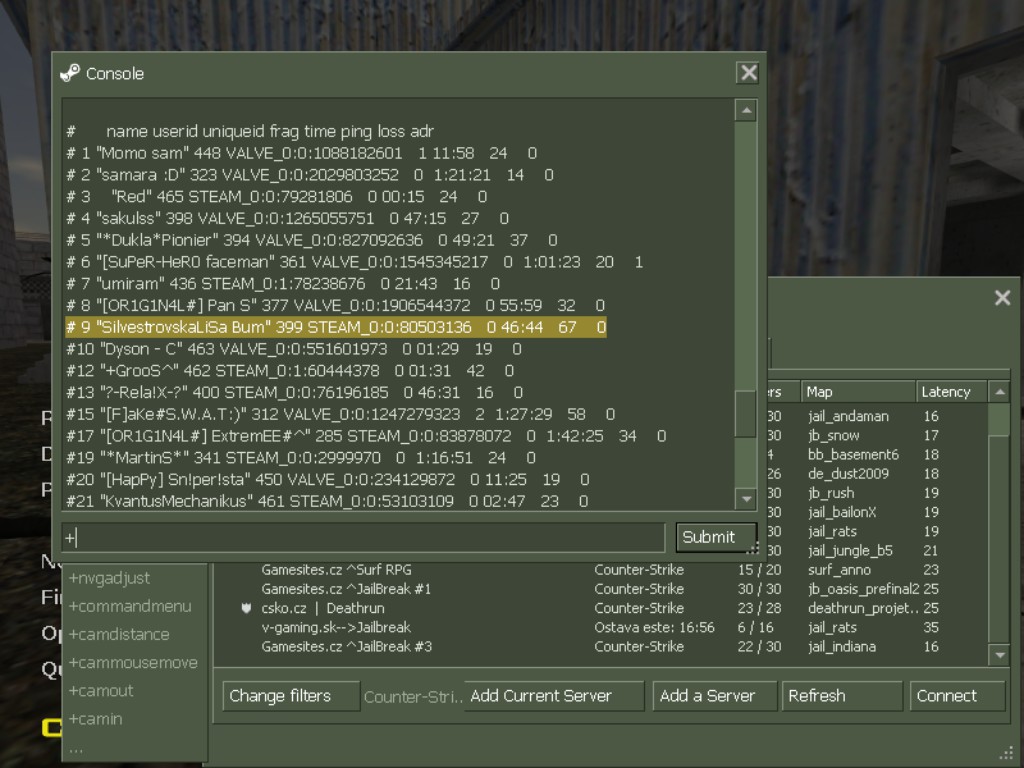Open Change filters in server browser

click(x=291, y=696)
